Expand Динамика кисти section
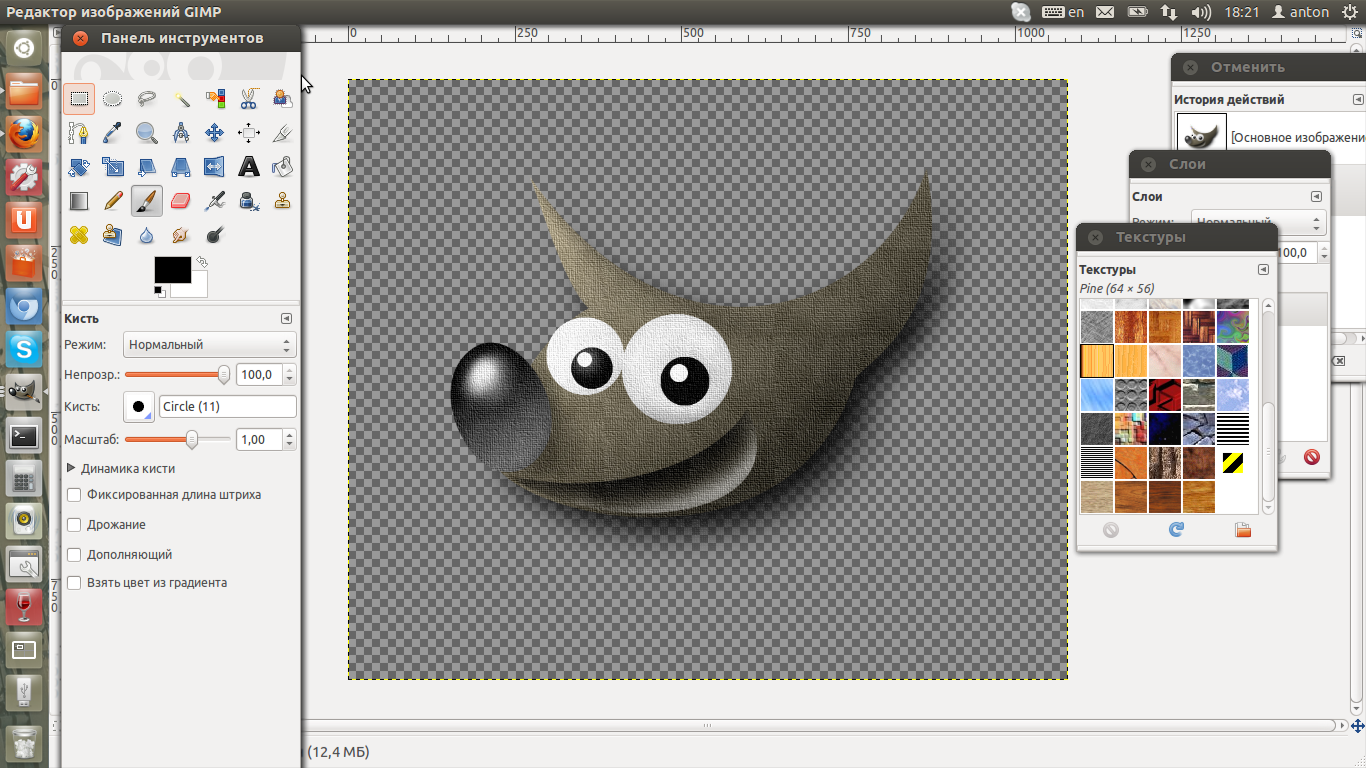 tap(71, 468)
